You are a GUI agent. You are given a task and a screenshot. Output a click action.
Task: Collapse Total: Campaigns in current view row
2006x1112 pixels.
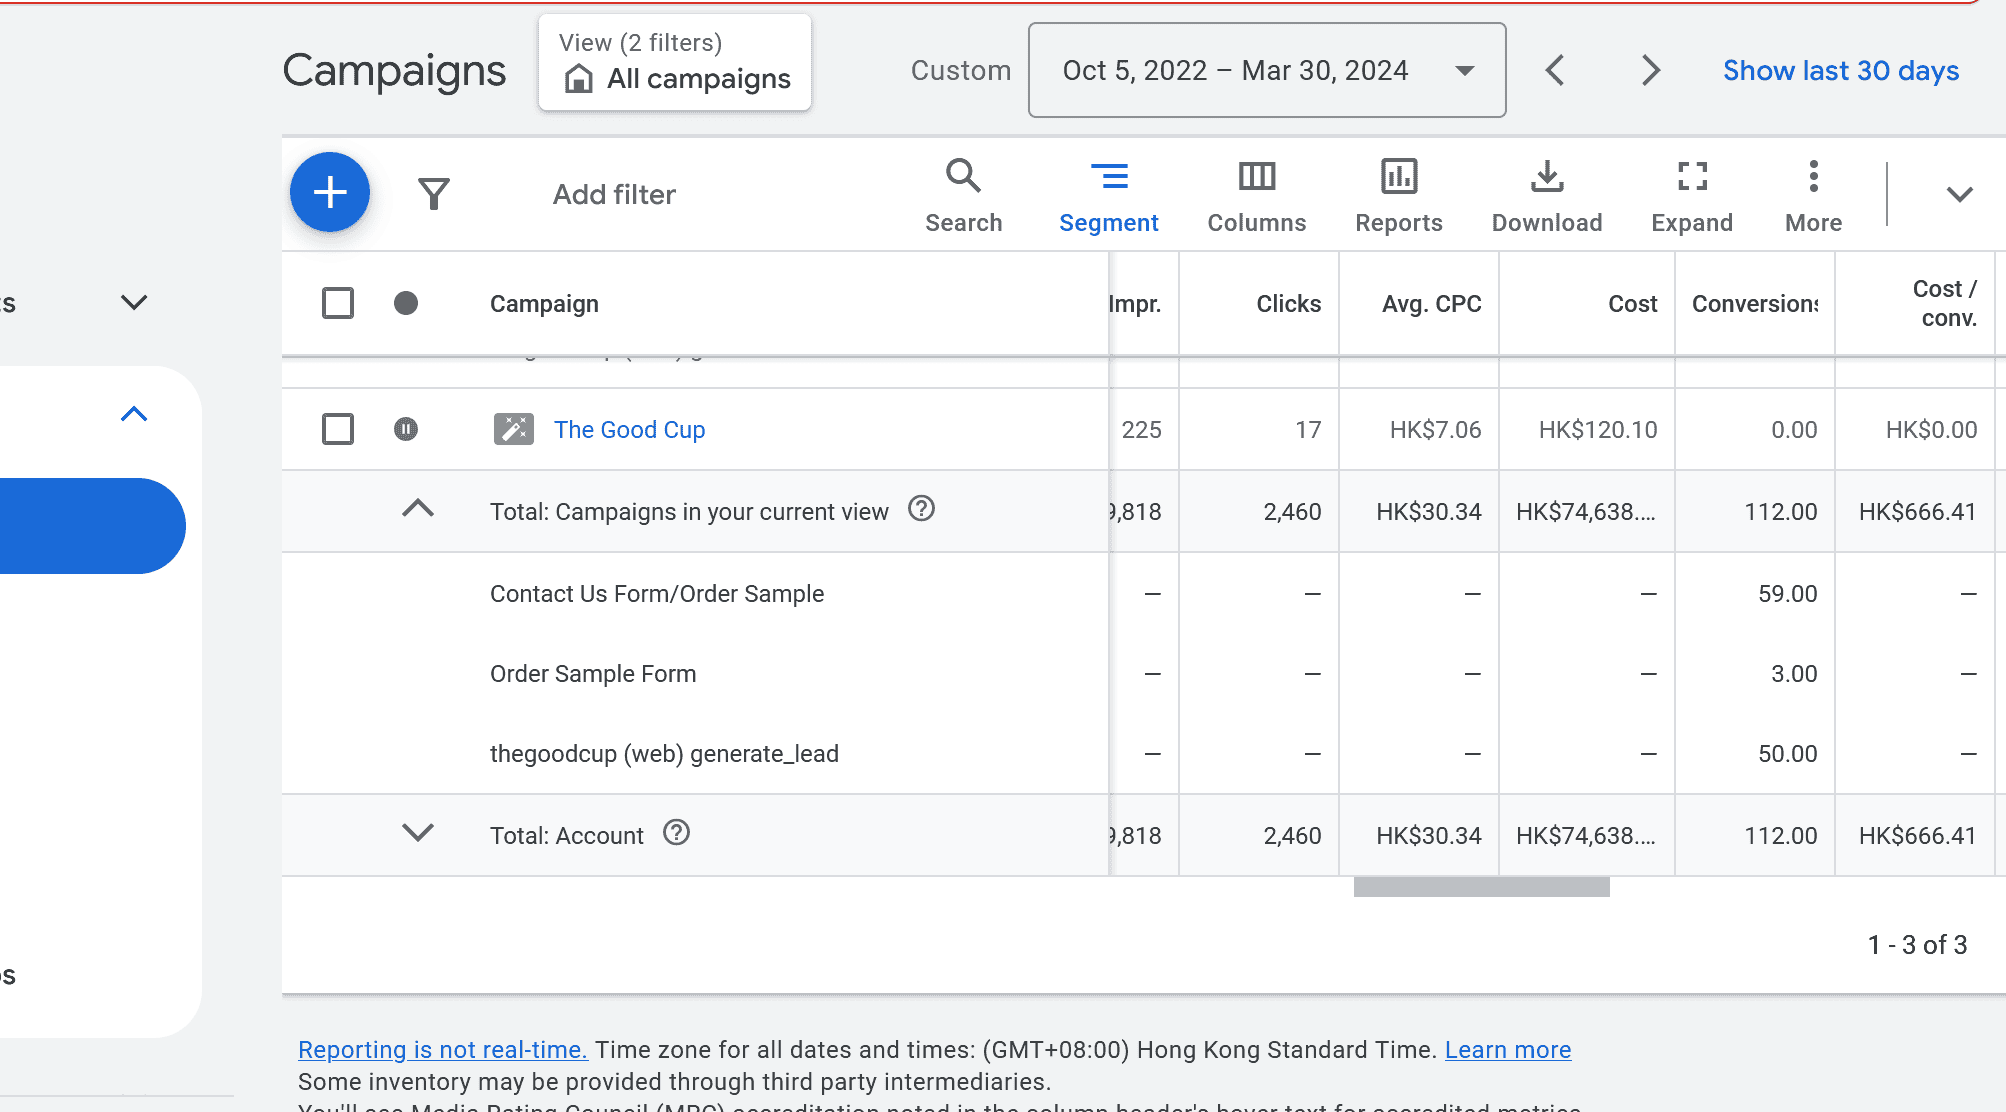(x=418, y=509)
